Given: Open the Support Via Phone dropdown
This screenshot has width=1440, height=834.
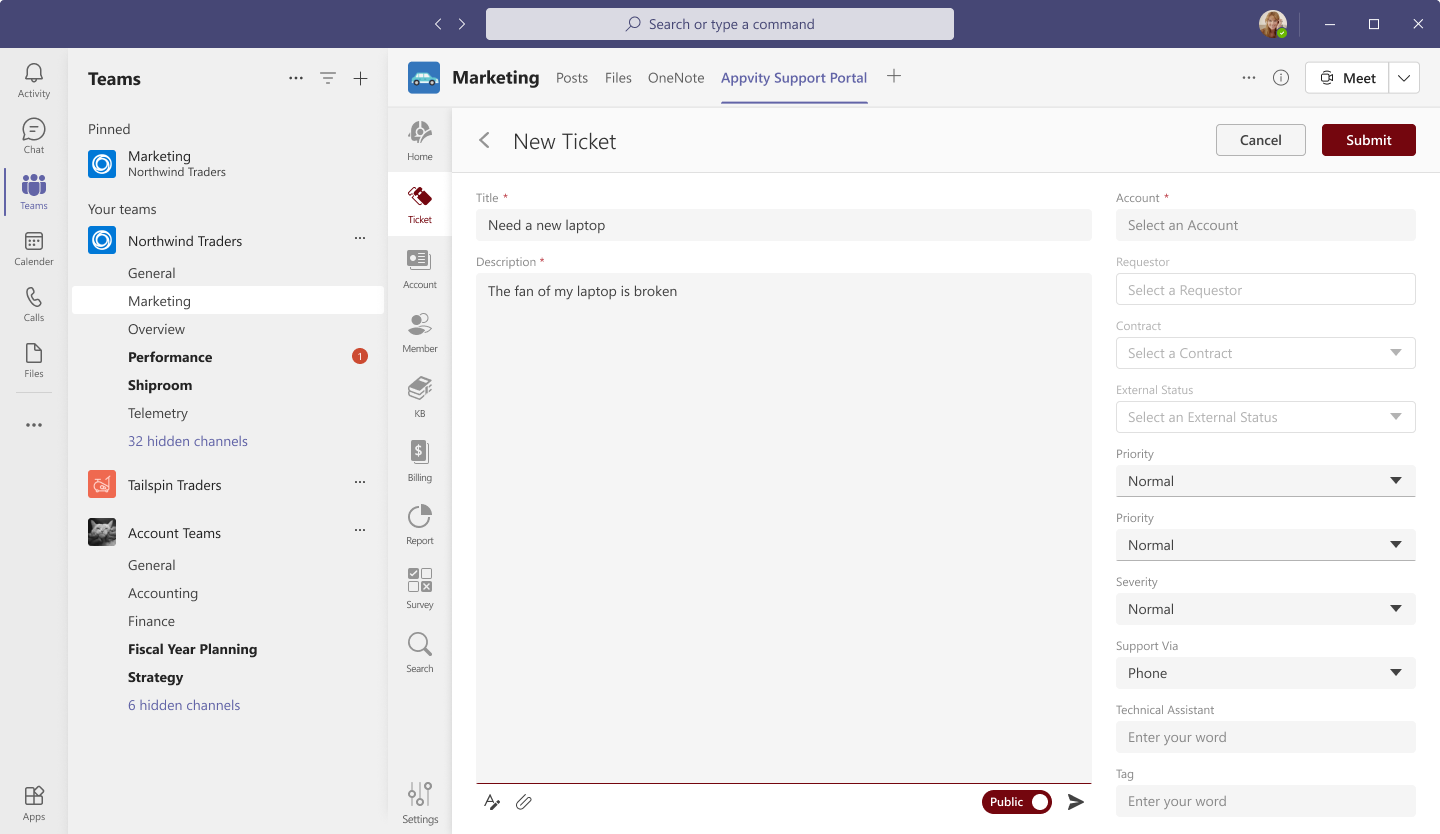Looking at the screenshot, I should [x=1265, y=673].
